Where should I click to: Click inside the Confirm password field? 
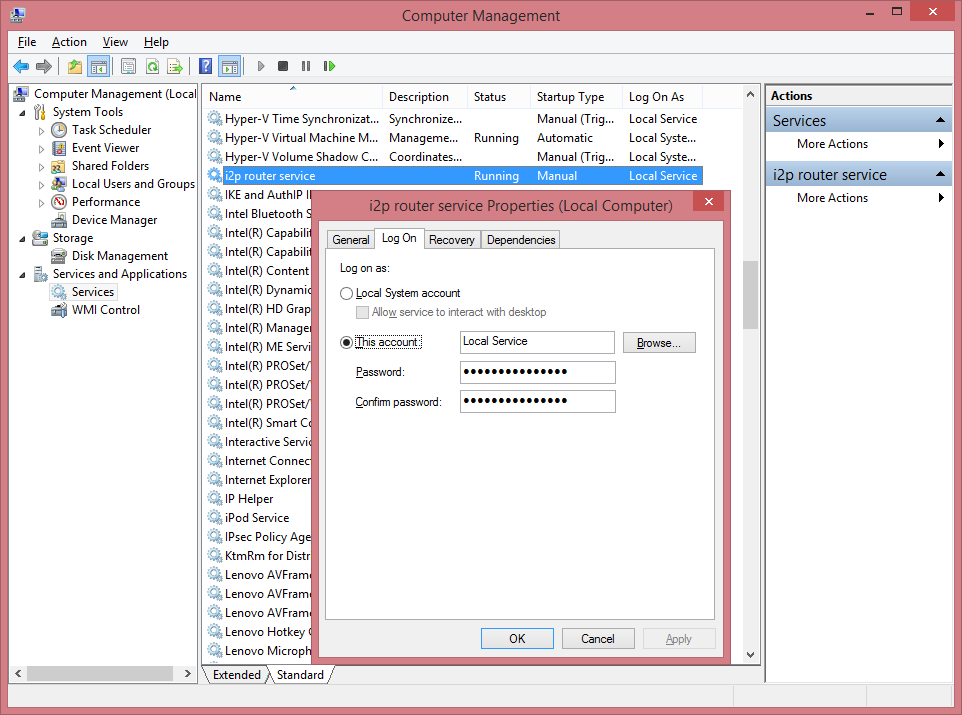point(537,401)
